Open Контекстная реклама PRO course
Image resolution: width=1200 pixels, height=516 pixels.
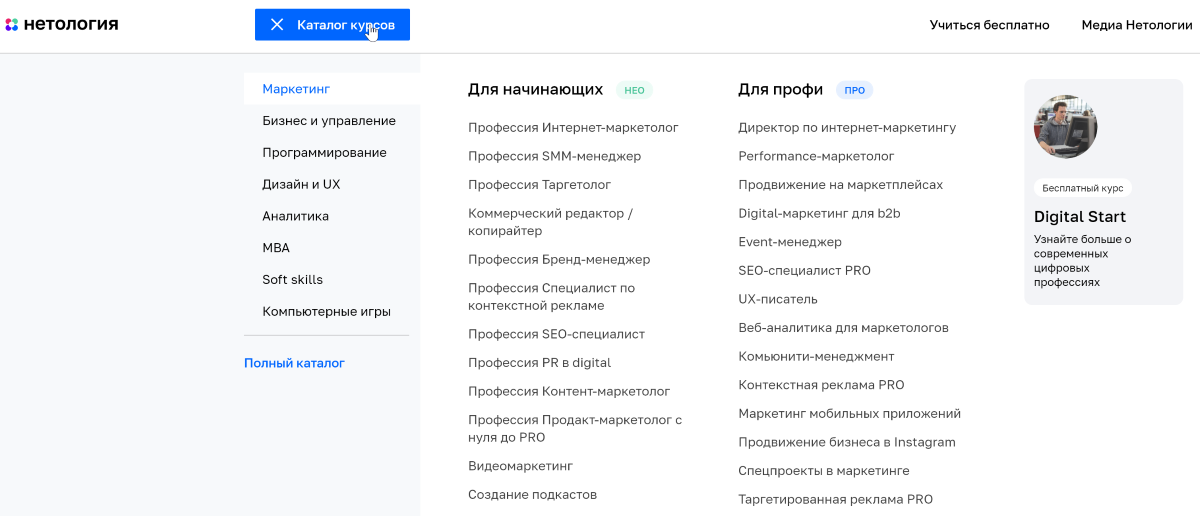click(x=821, y=385)
